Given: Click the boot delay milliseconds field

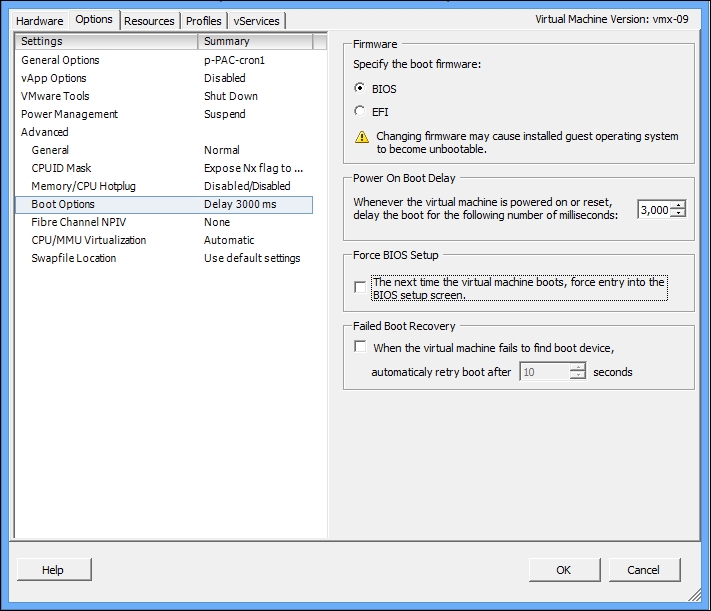Looking at the screenshot, I should (x=654, y=210).
